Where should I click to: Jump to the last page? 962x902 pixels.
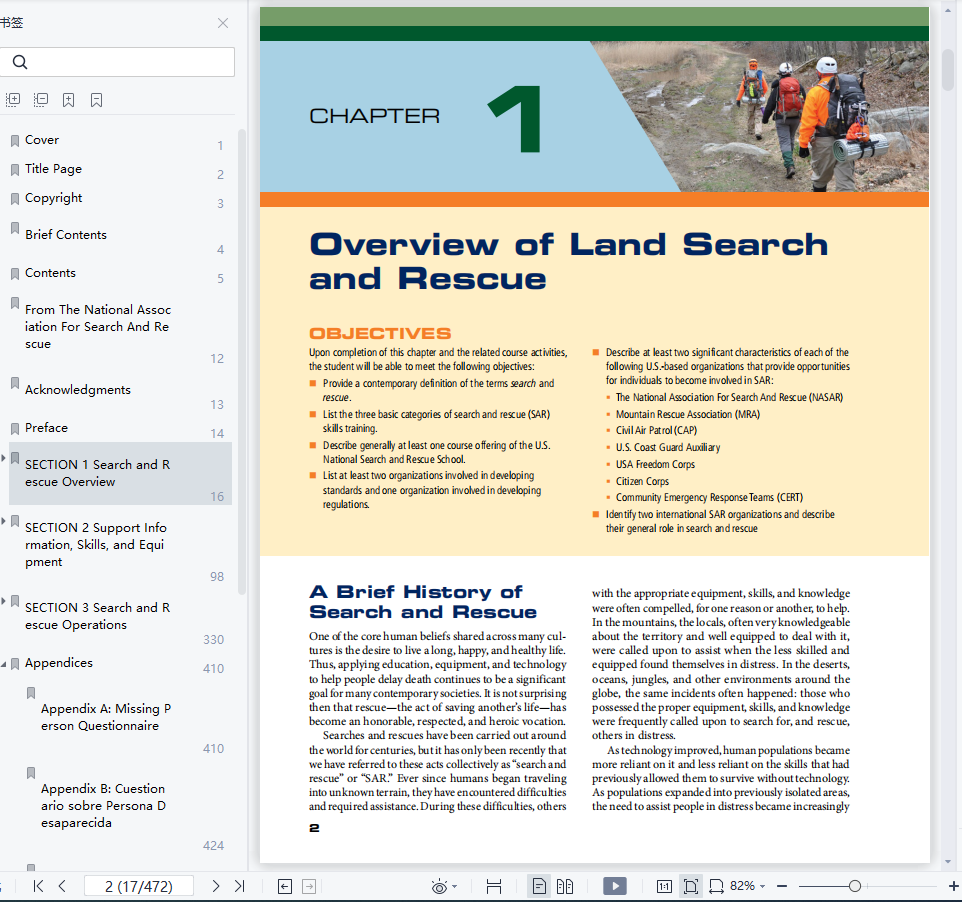[239, 886]
